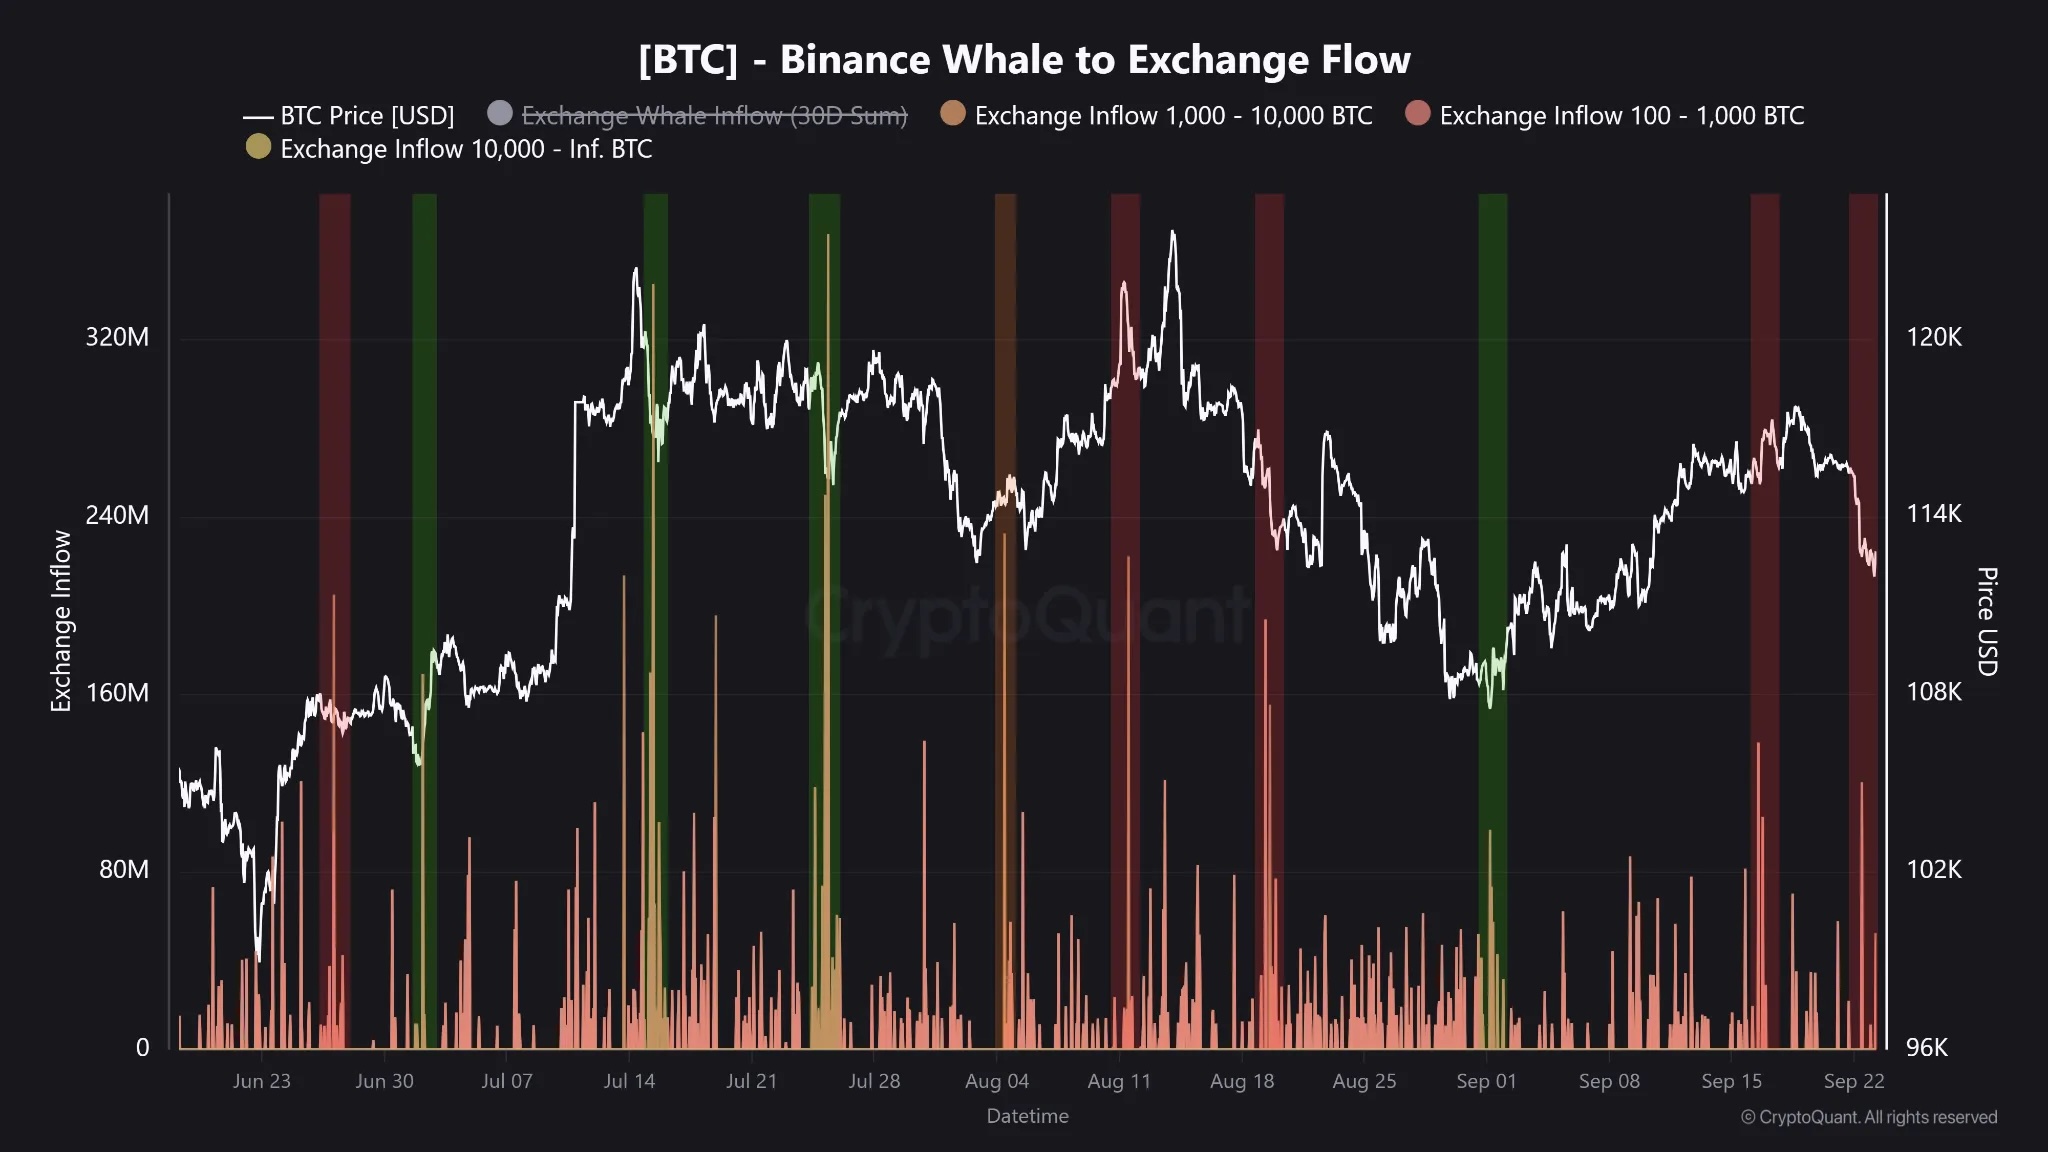Pick the Aug 11 date on the x-axis
Viewport: 2048px width, 1152px height.
tap(1119, 1081)
